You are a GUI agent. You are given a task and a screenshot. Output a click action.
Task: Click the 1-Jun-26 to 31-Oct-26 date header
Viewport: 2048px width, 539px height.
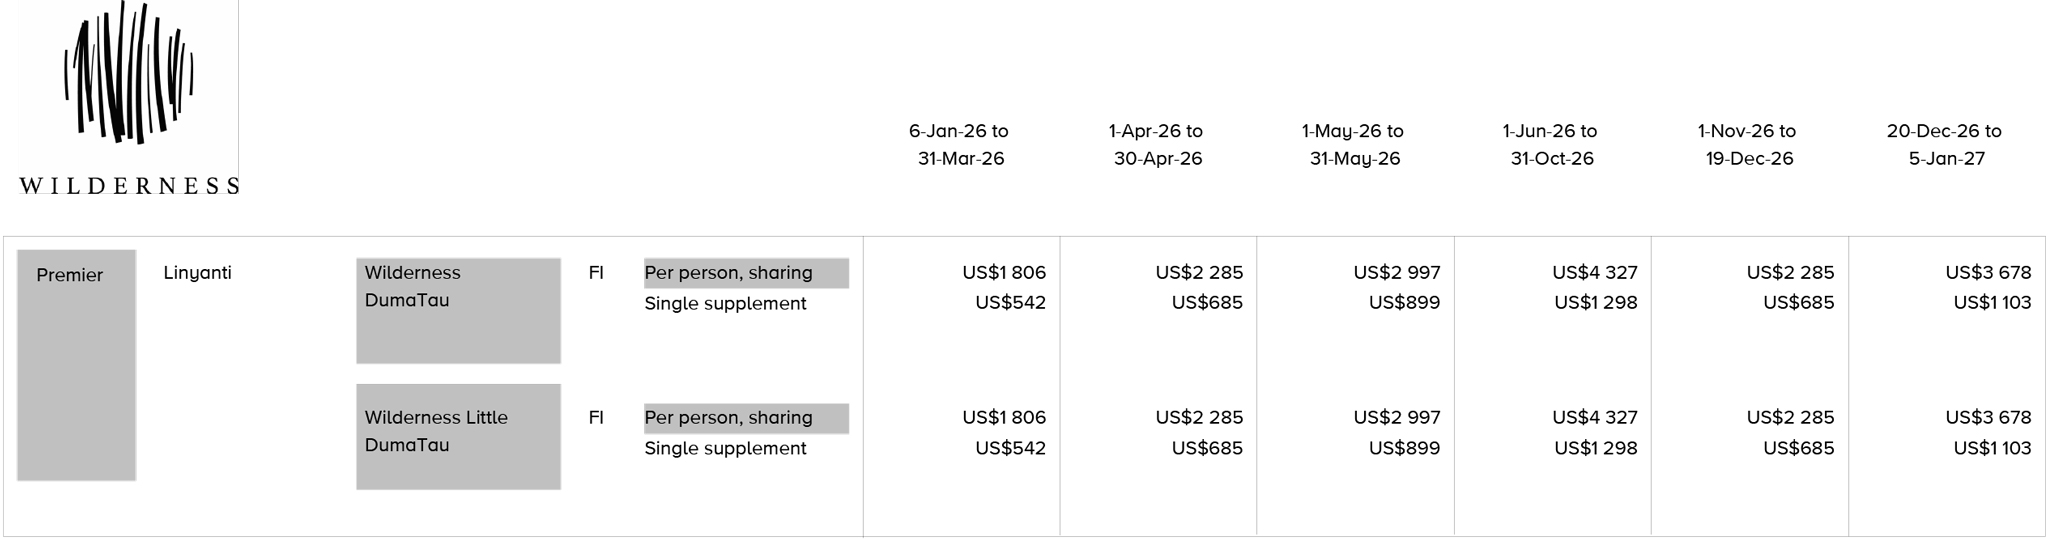(1551, 145)
